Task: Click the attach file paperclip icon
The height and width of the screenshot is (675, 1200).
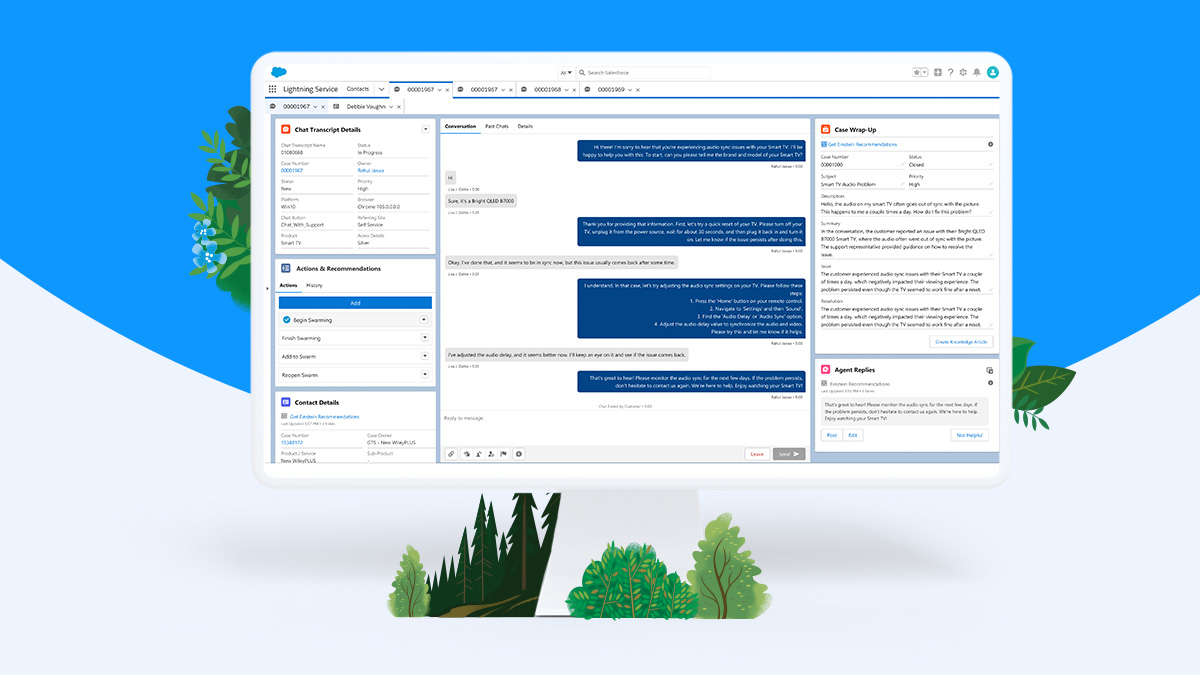Action: [x=451, y=454]
